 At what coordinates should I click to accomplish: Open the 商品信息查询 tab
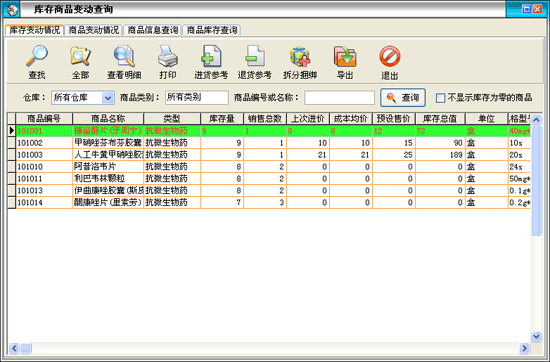[153, 30]
